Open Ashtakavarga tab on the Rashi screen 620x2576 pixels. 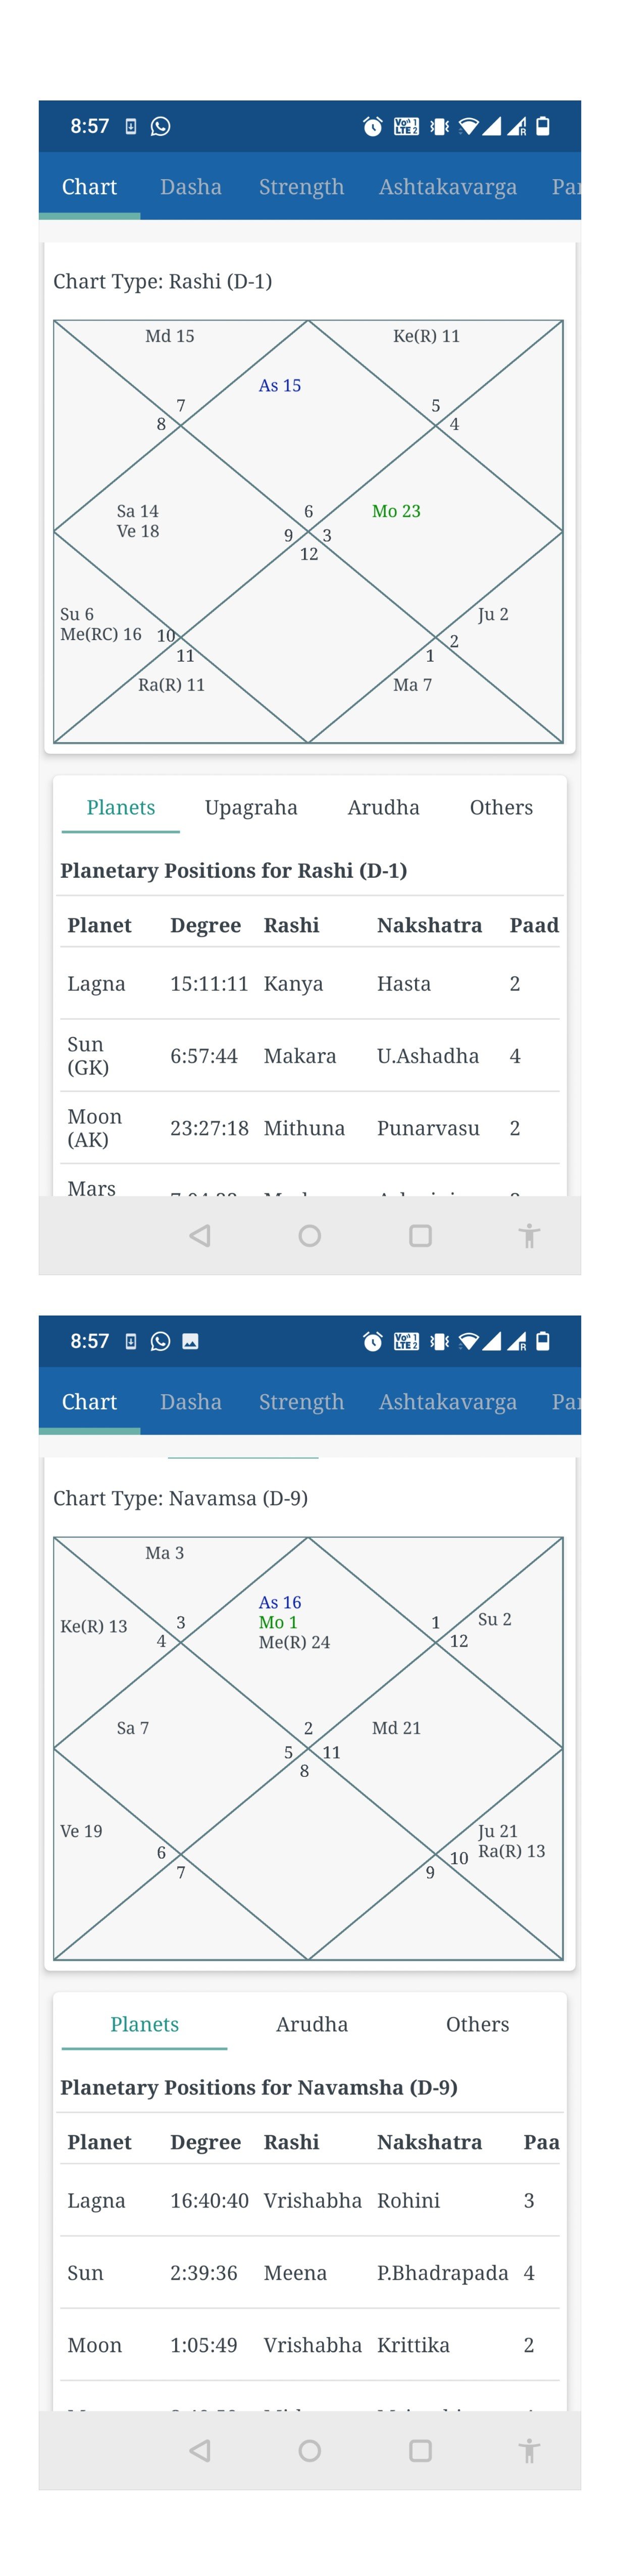(447, 187)
